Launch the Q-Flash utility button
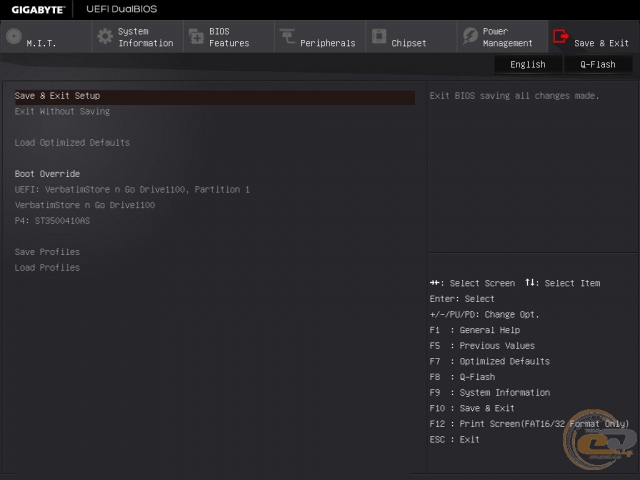Image resolution: width=640 pixels, height=480 pixels. [x=598, y=64]
